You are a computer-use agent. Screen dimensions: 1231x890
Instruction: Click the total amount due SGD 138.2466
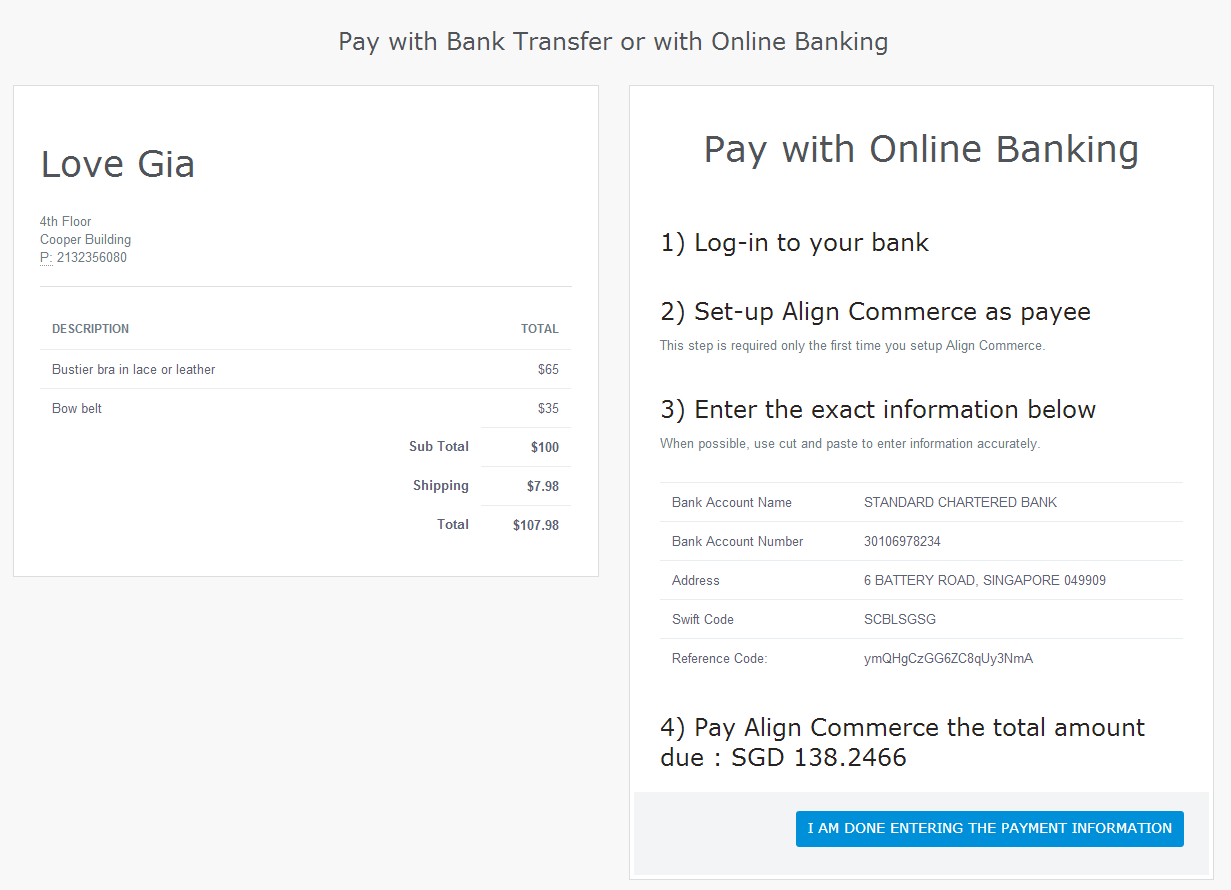(819, 758)
